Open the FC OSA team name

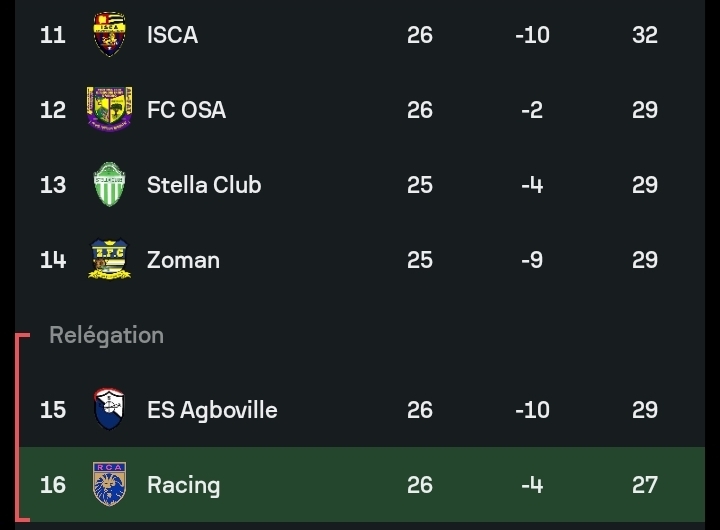coord(186,110)
